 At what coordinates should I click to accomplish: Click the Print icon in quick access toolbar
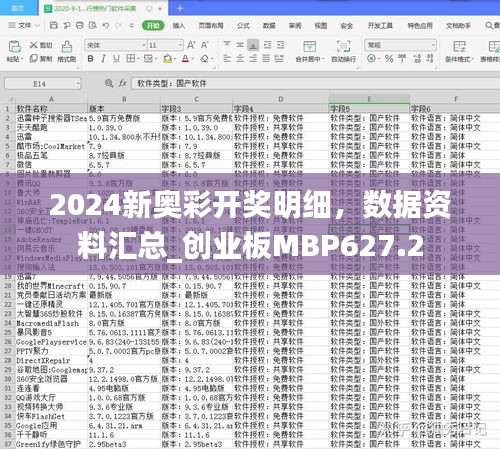(80, 25)
